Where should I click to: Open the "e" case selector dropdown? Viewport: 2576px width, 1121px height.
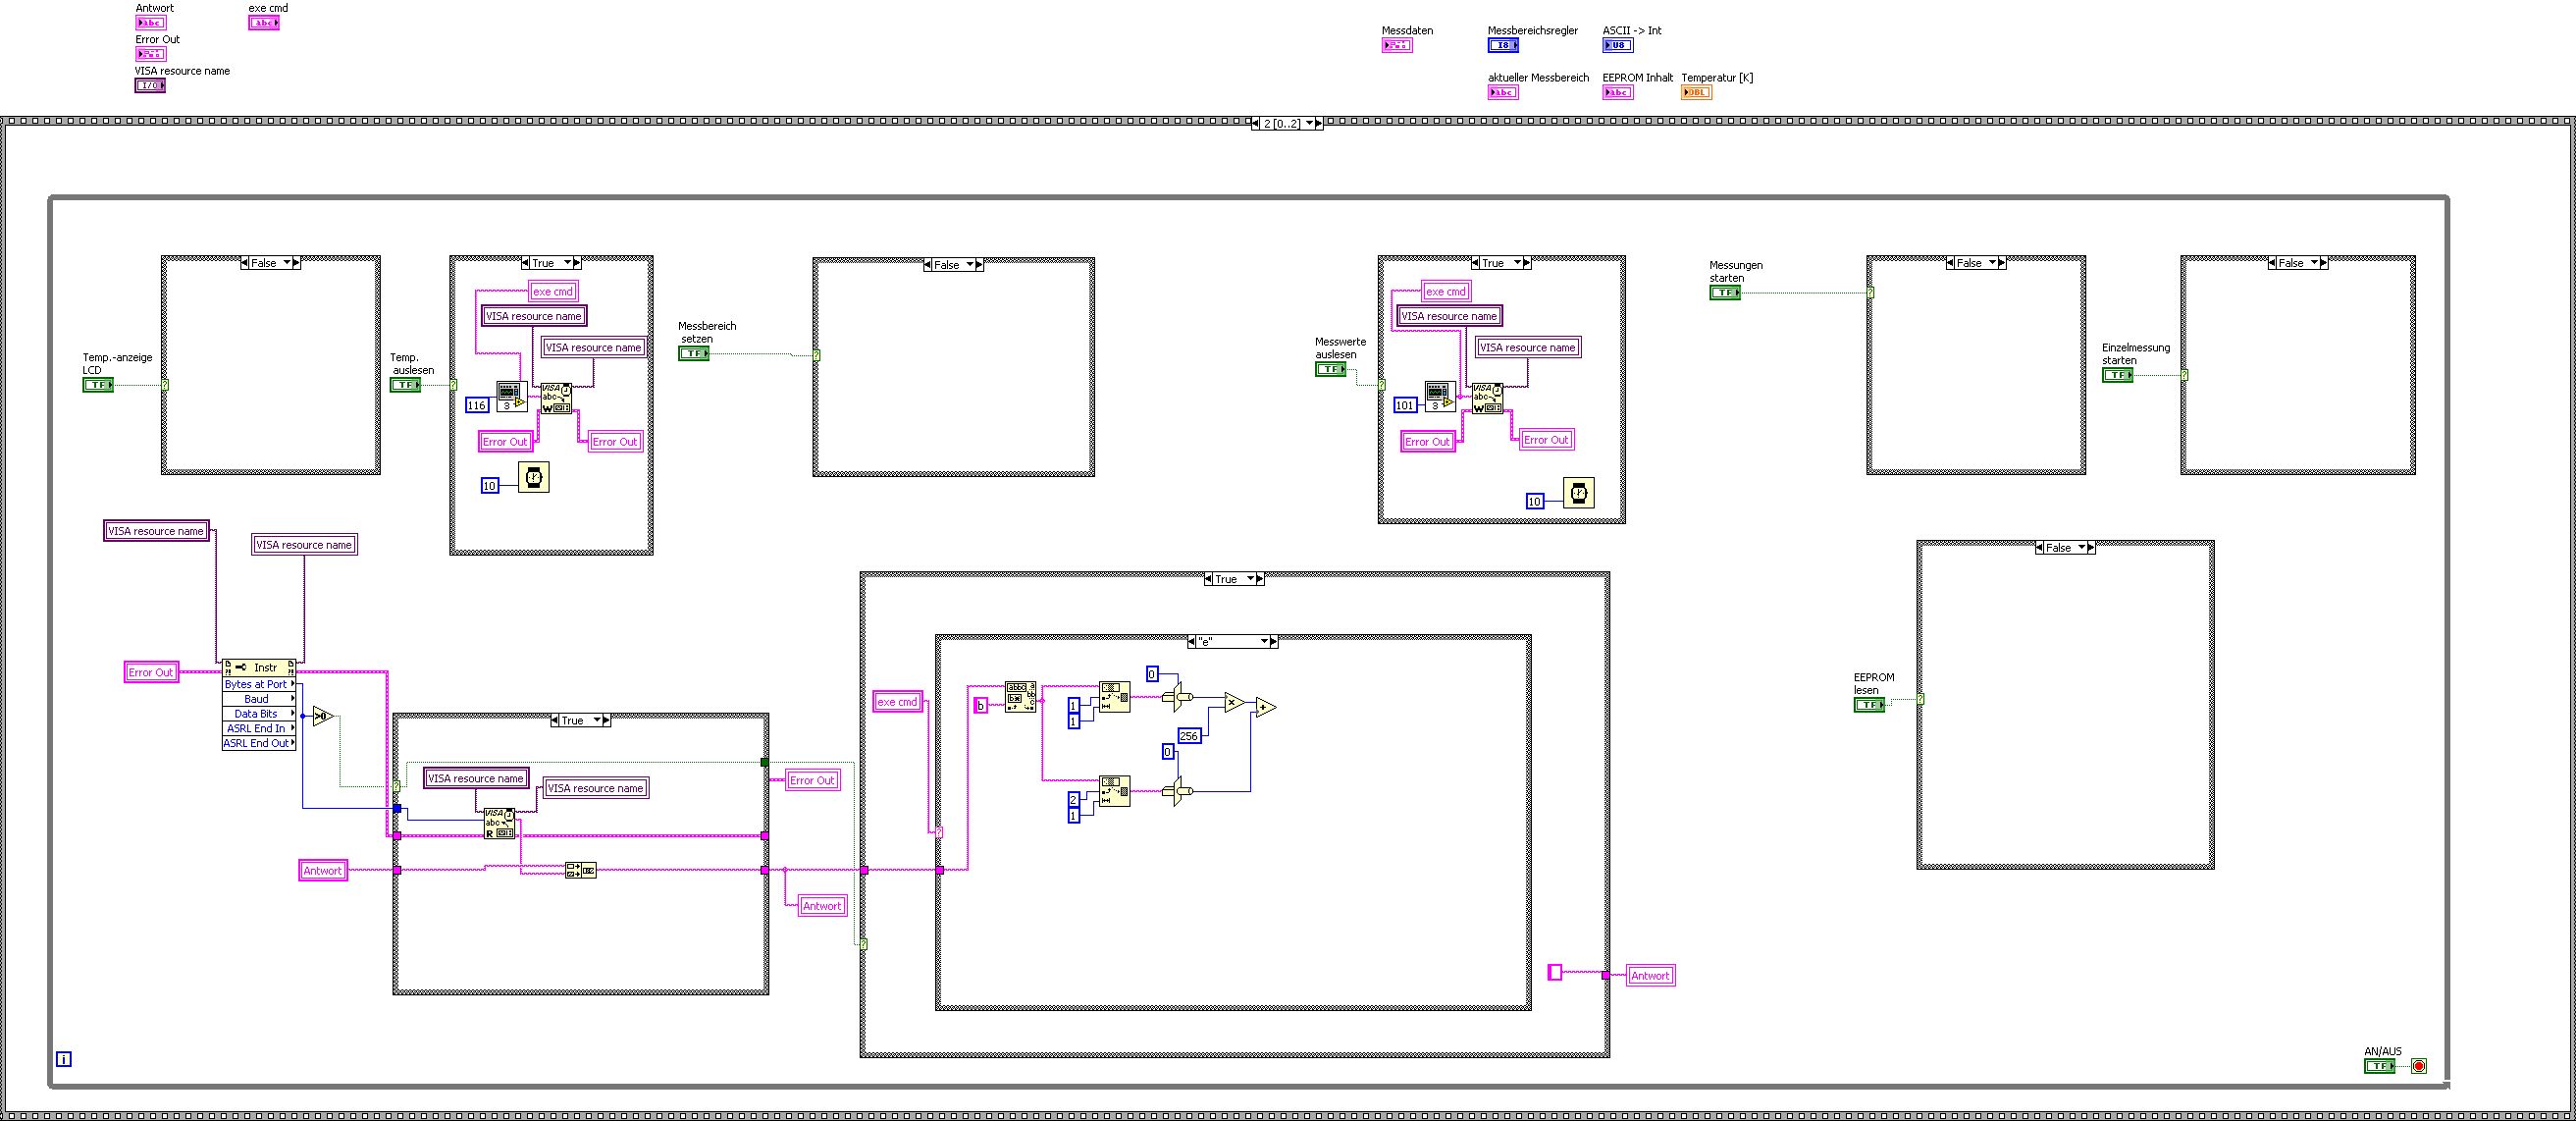coord(1265,642)
